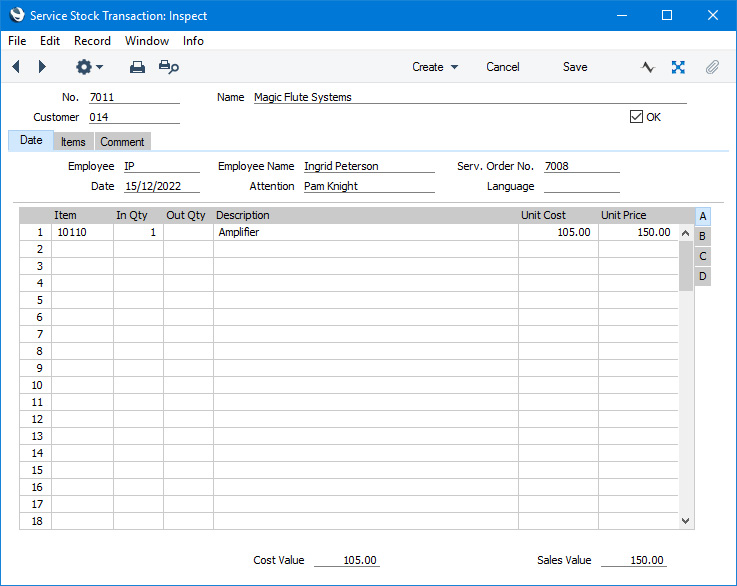Click Serv. Order No. field 7008
The height and width of the screenshot is (586, 737).
pos(581,166)
